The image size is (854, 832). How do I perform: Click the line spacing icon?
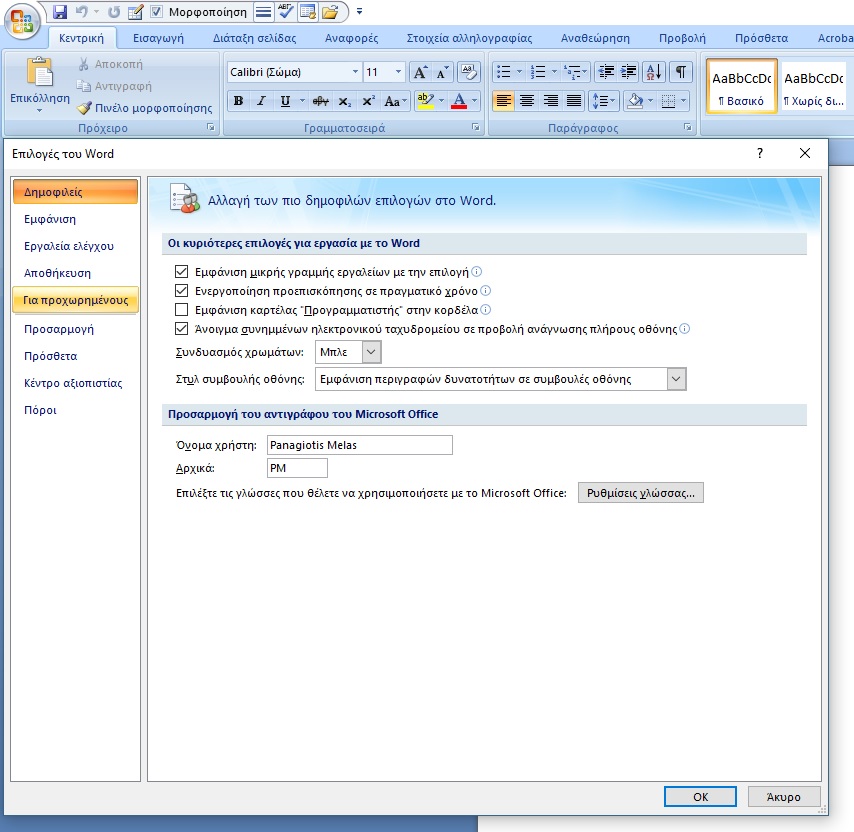pos(603,101)
